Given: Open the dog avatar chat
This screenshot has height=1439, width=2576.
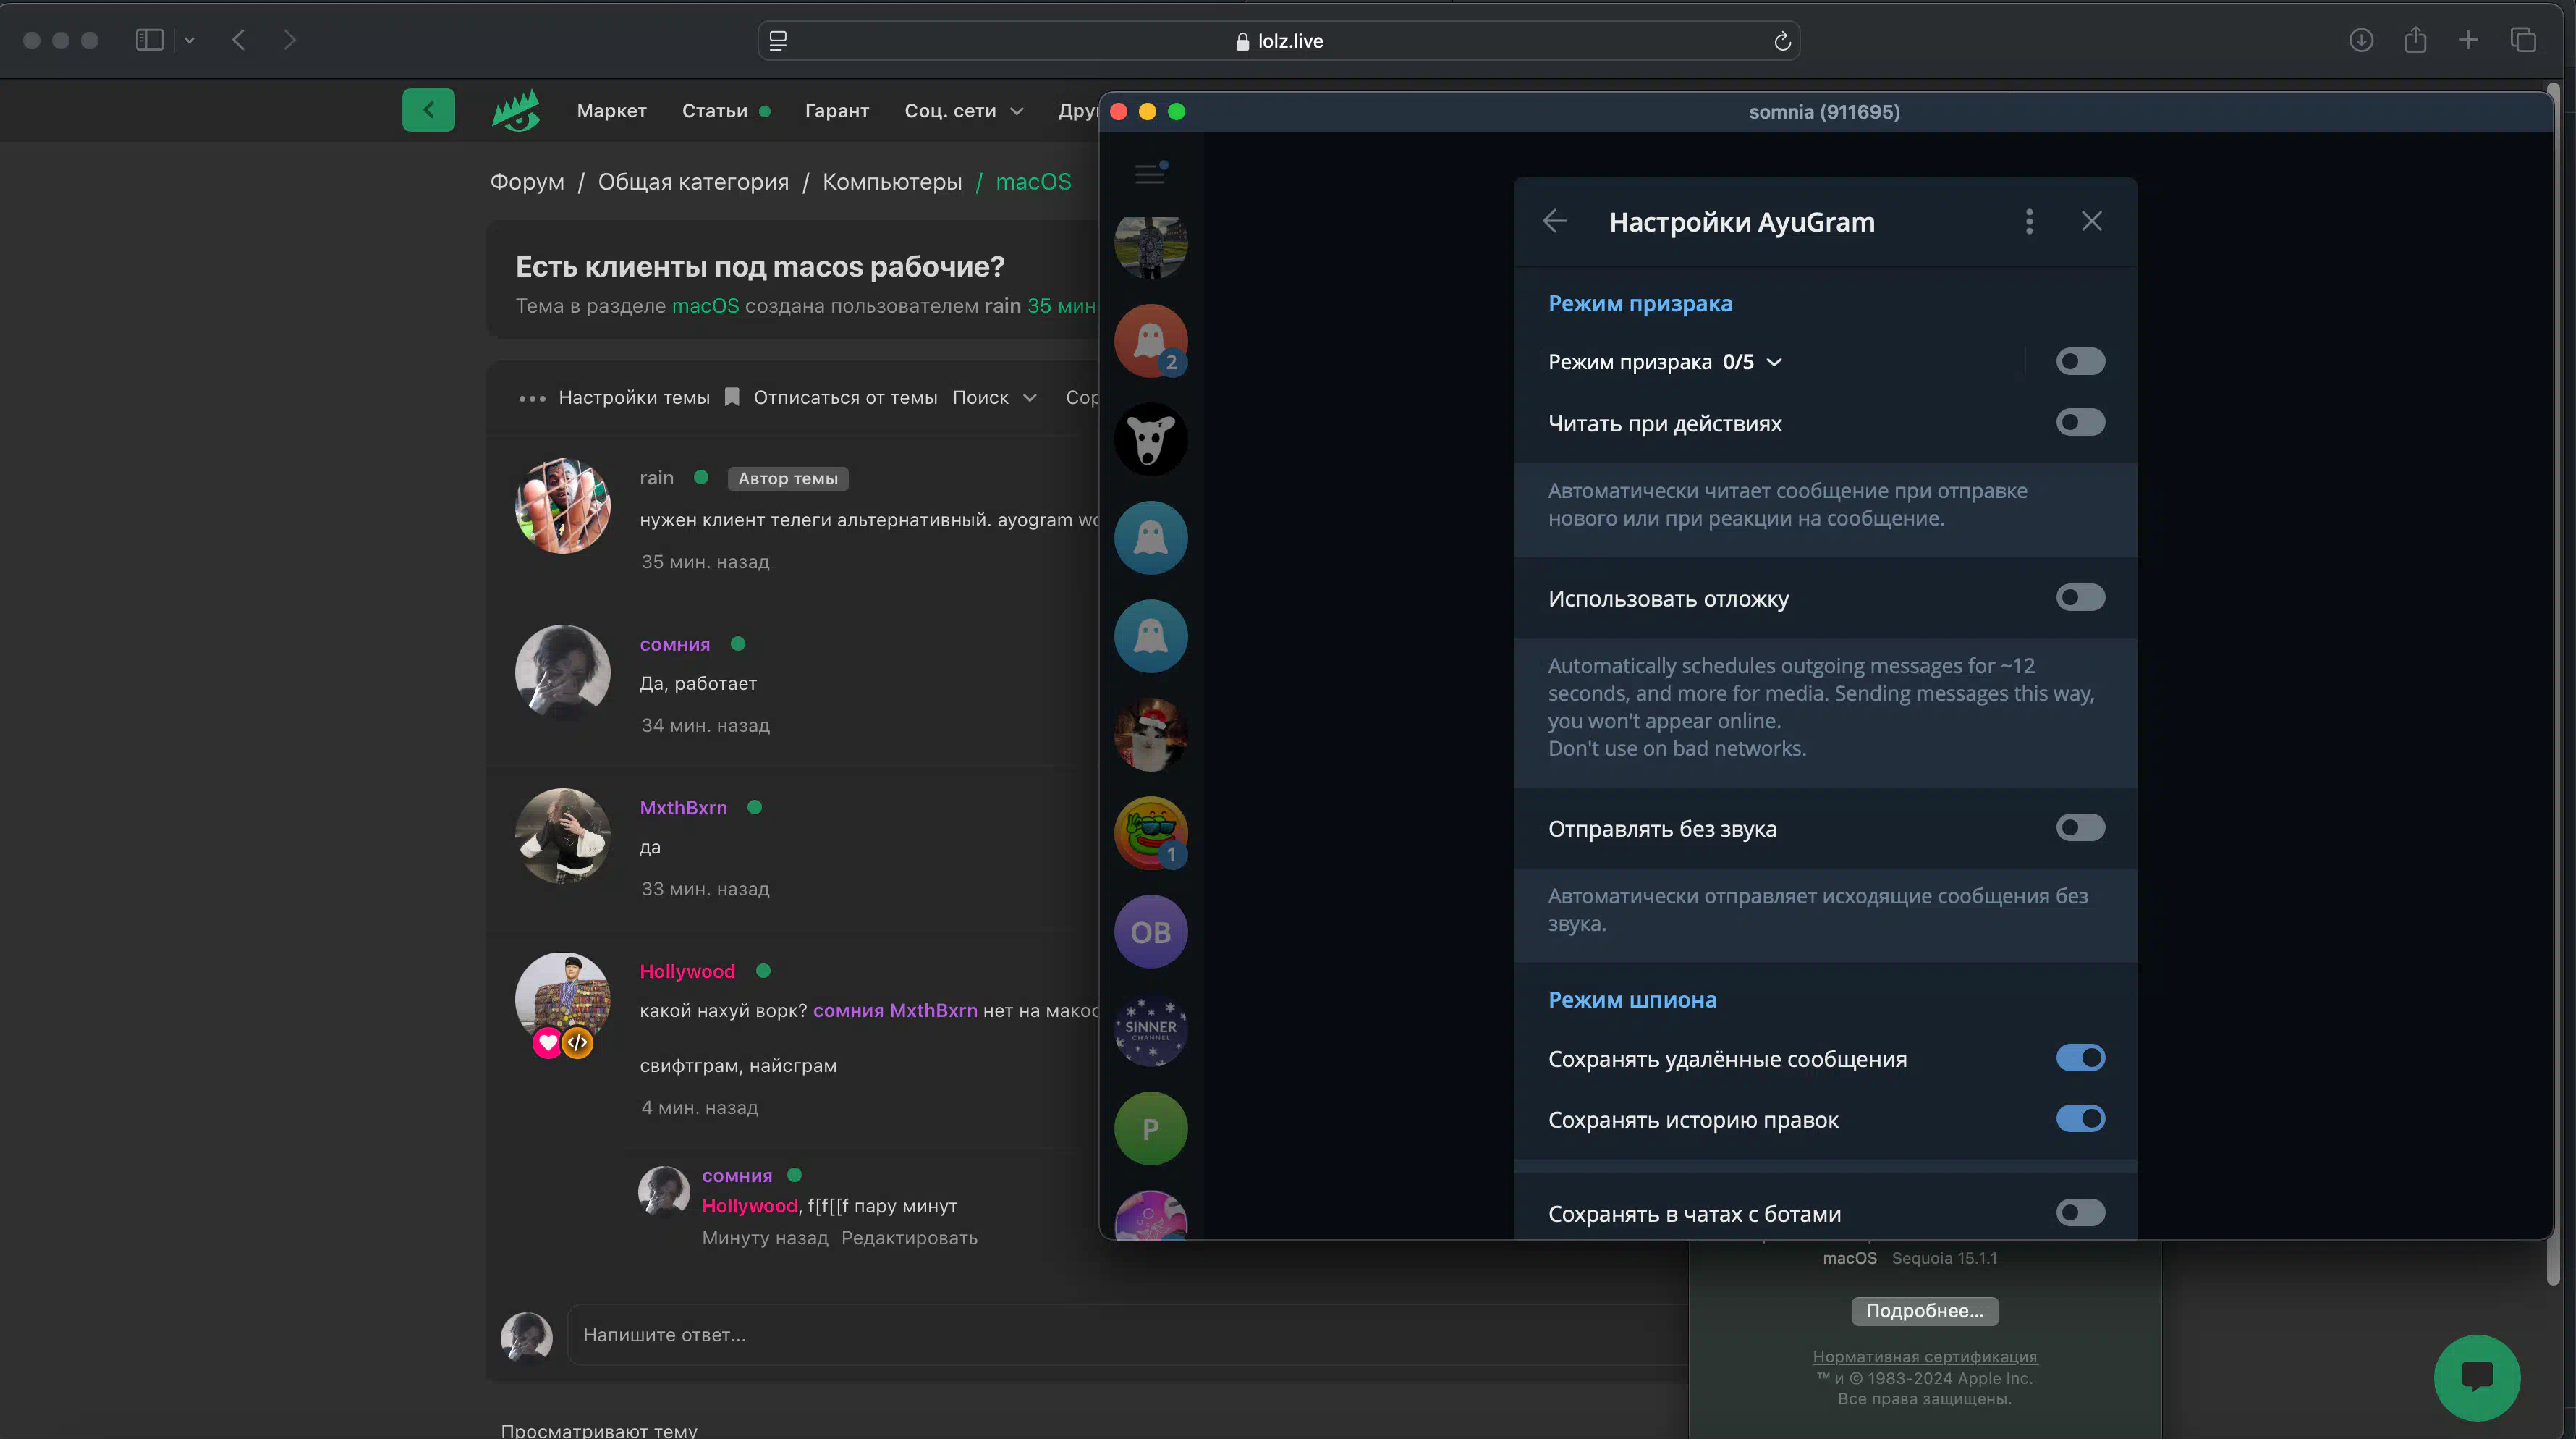Looking at the screenshot, I should (x=1150, y=439).
